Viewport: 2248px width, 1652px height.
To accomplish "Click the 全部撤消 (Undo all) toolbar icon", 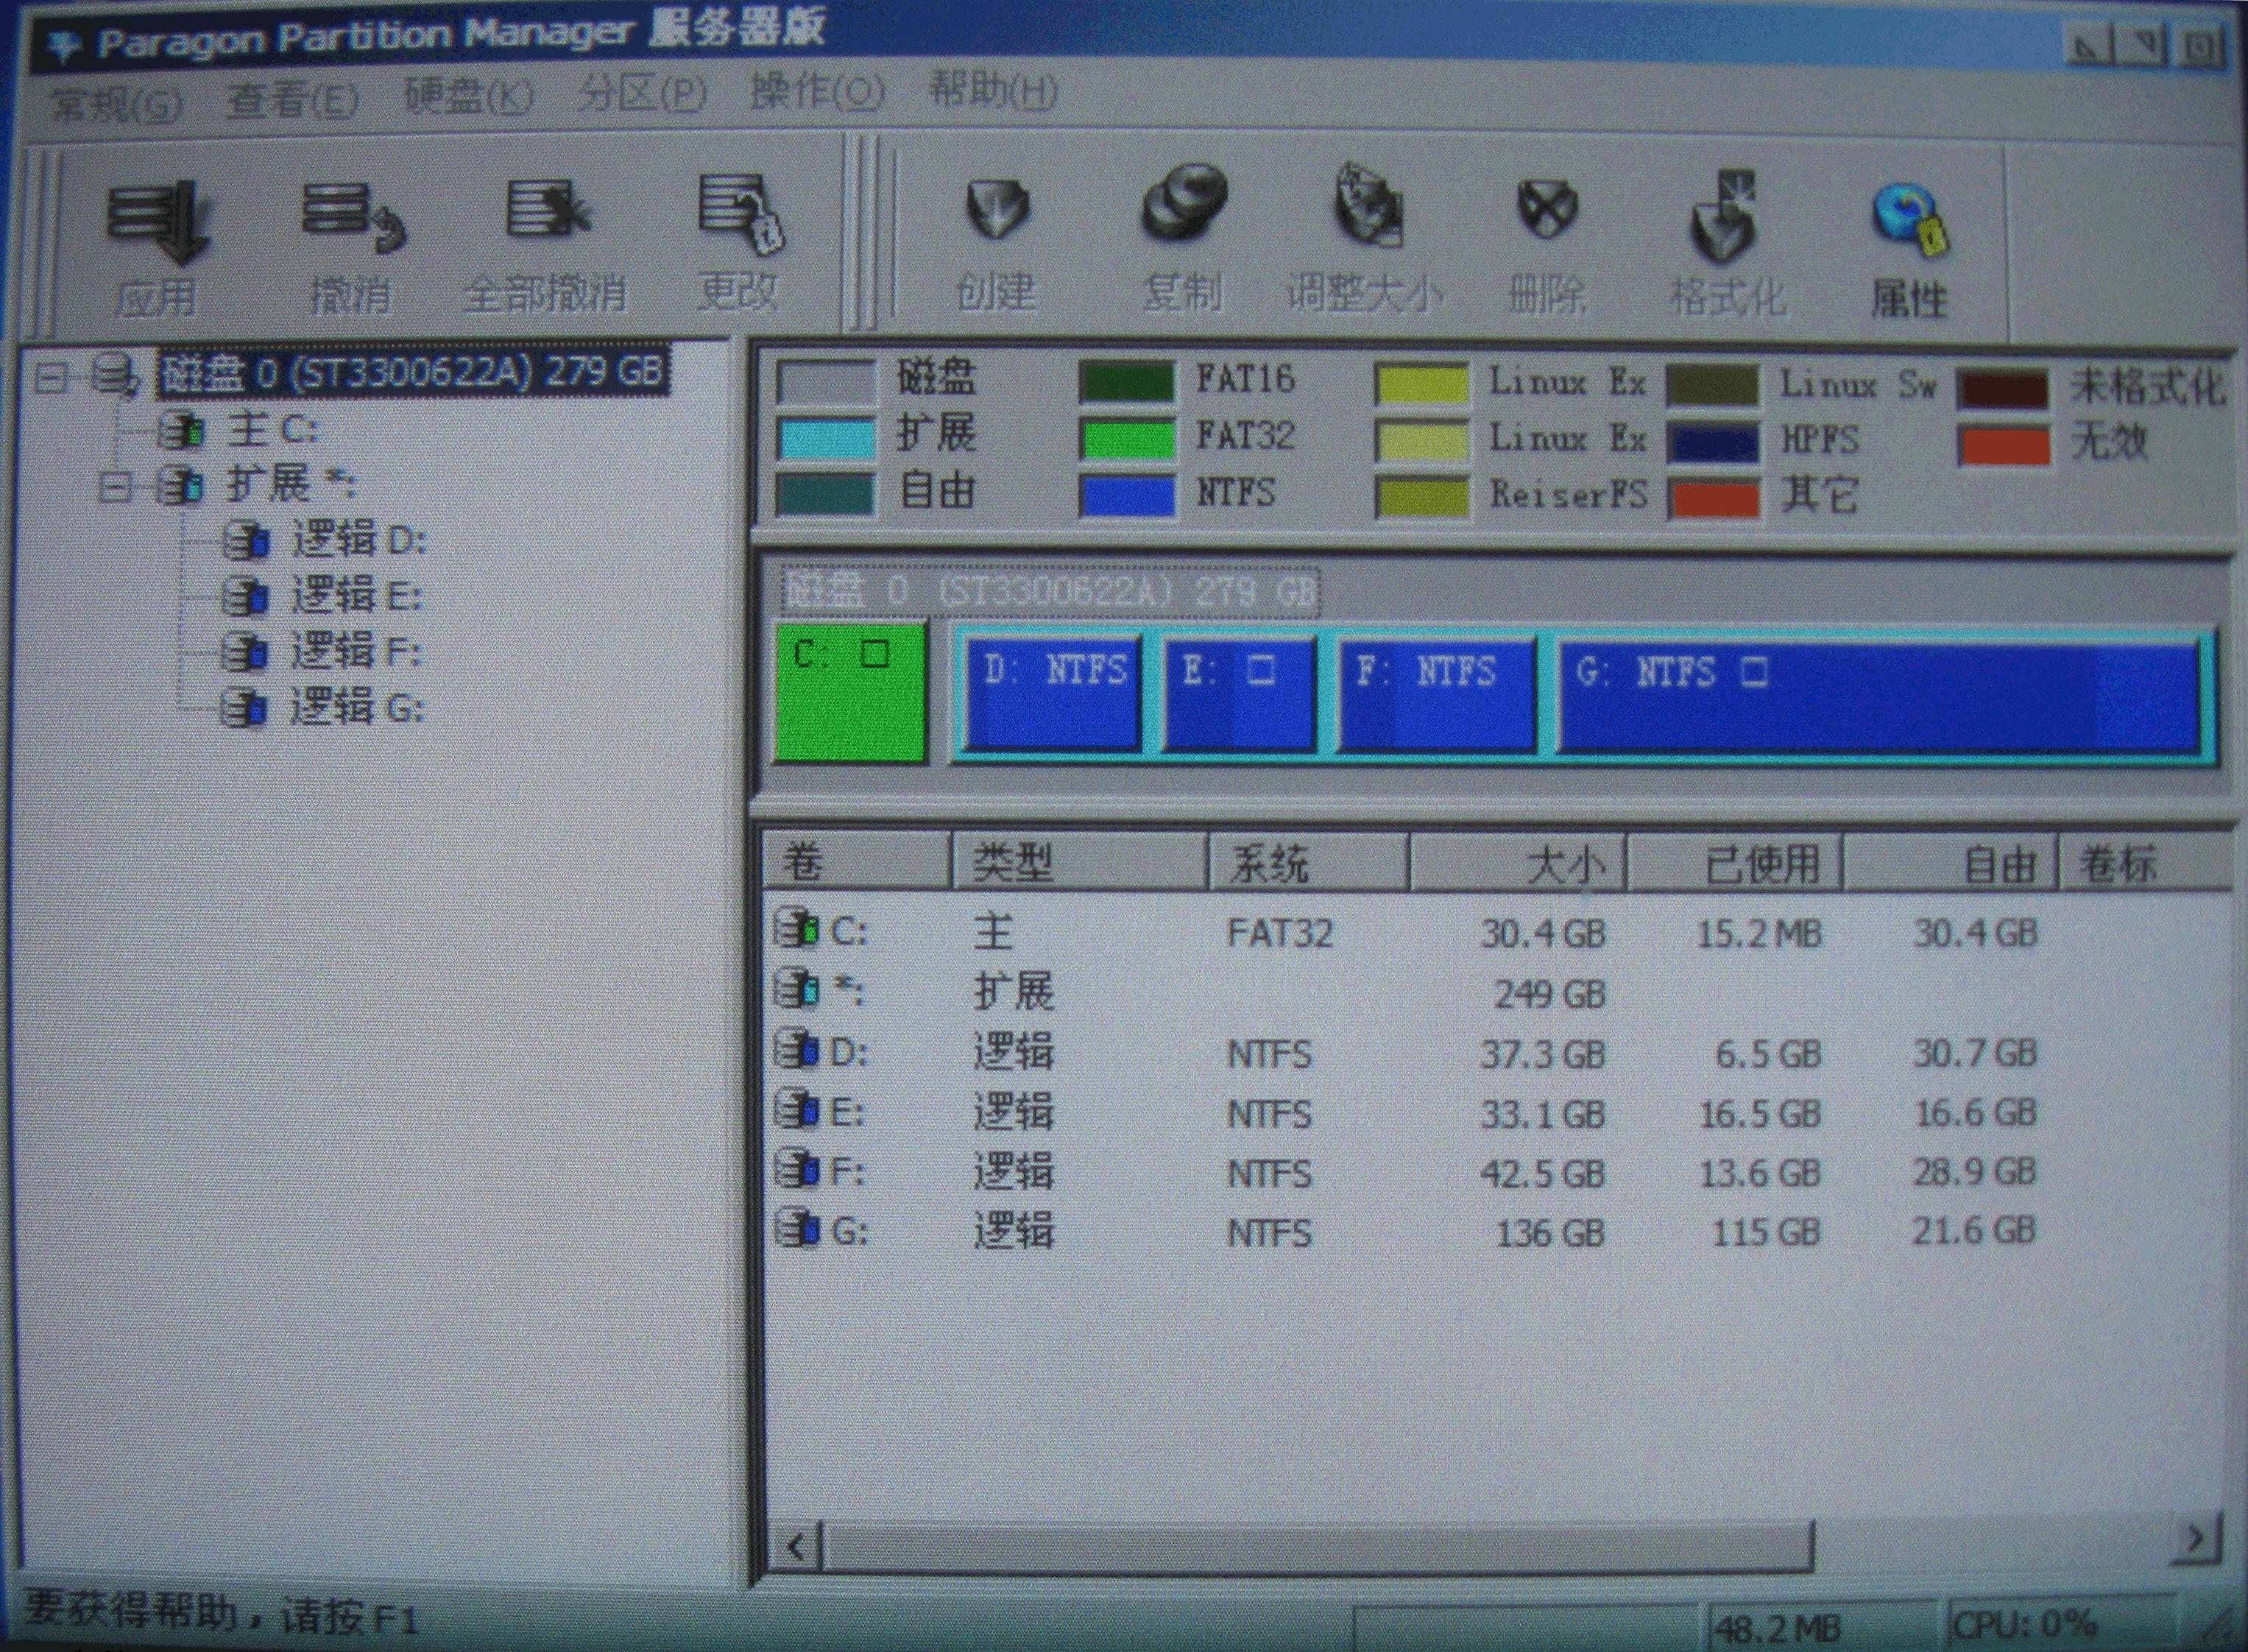I will (548, 210).
